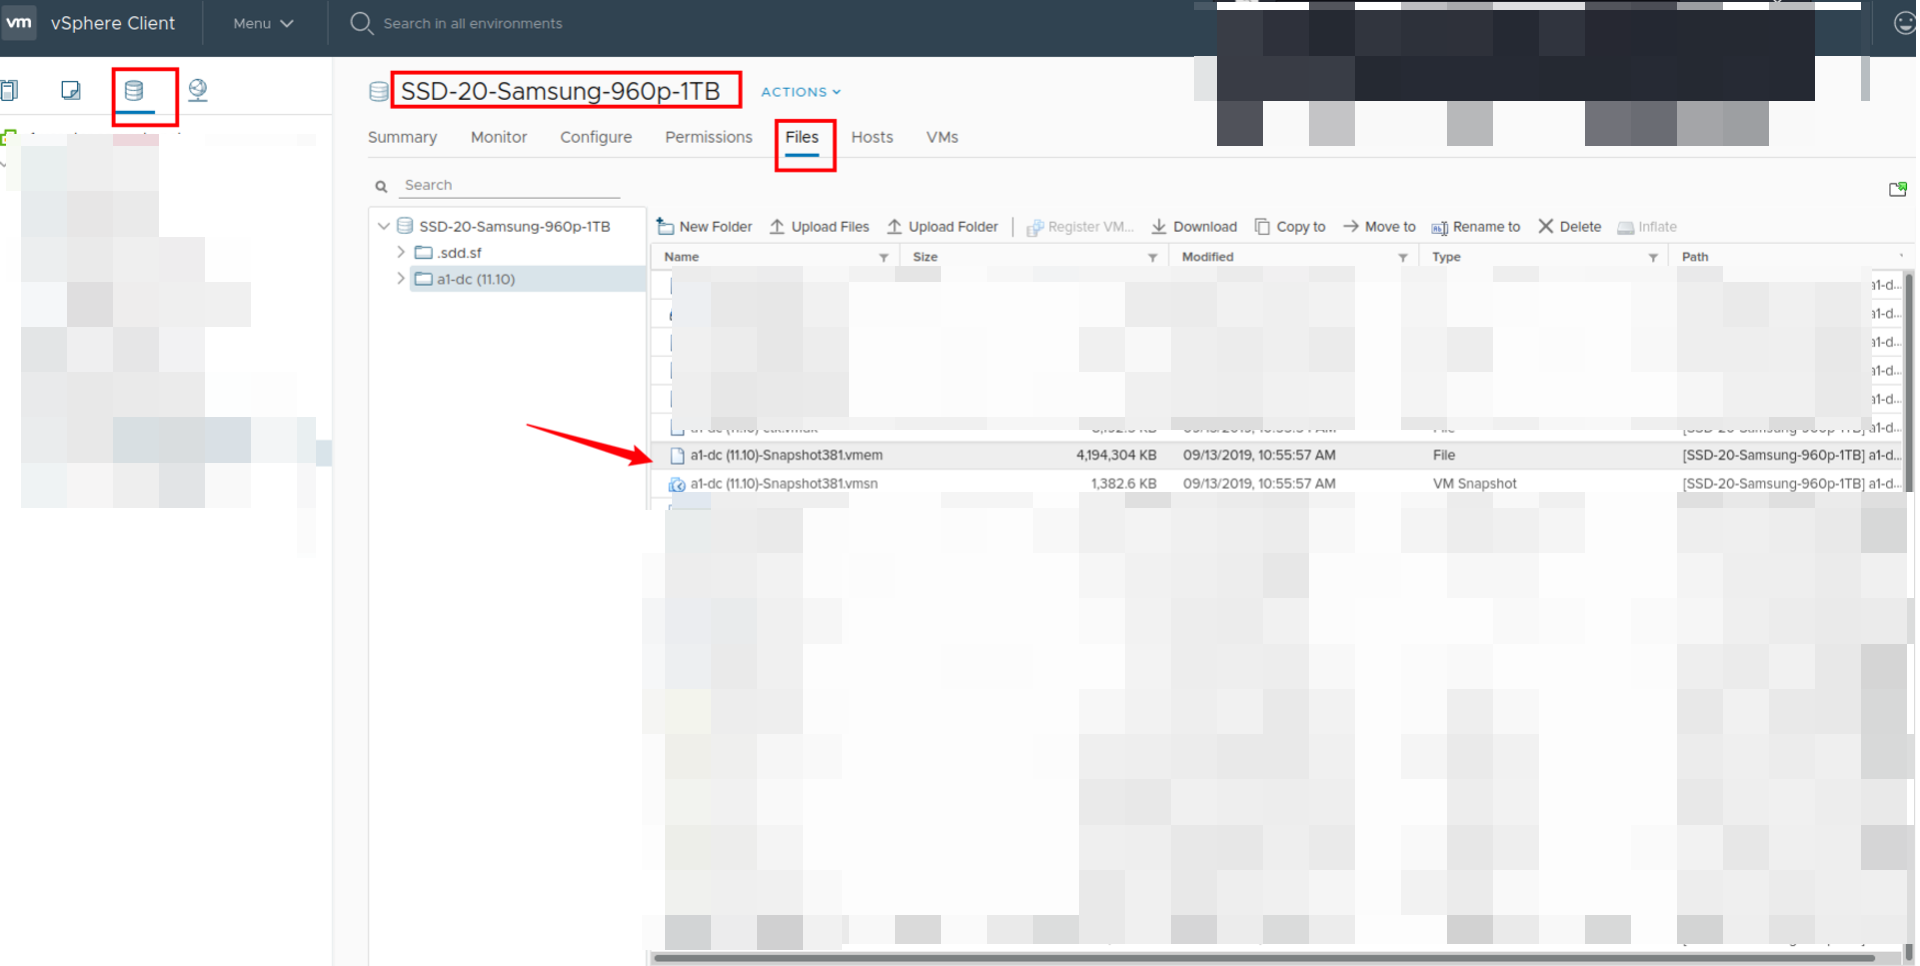Open the Monitor tab
Viewport: 1920px width, 966px height.
coord(499,137)
